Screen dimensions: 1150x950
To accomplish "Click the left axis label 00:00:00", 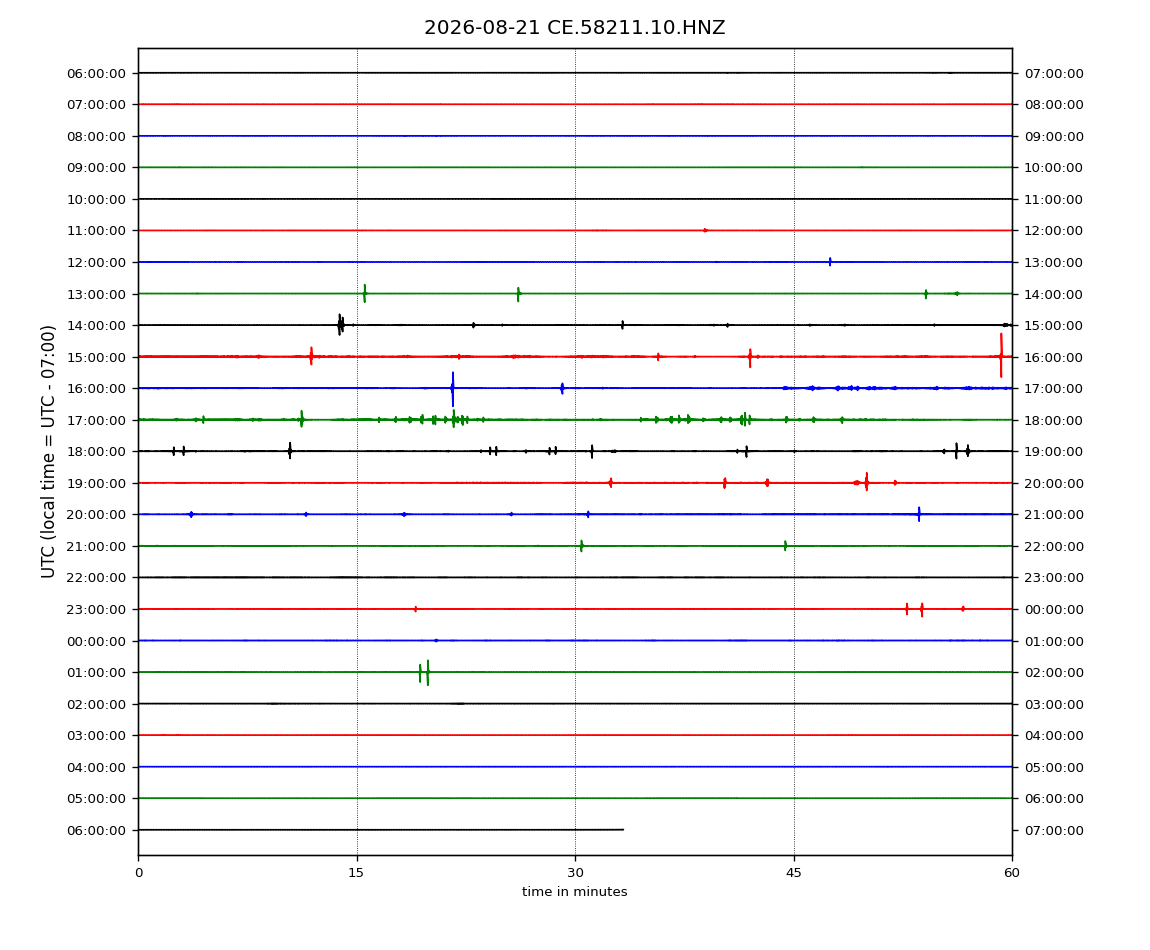I will (96, 642).
